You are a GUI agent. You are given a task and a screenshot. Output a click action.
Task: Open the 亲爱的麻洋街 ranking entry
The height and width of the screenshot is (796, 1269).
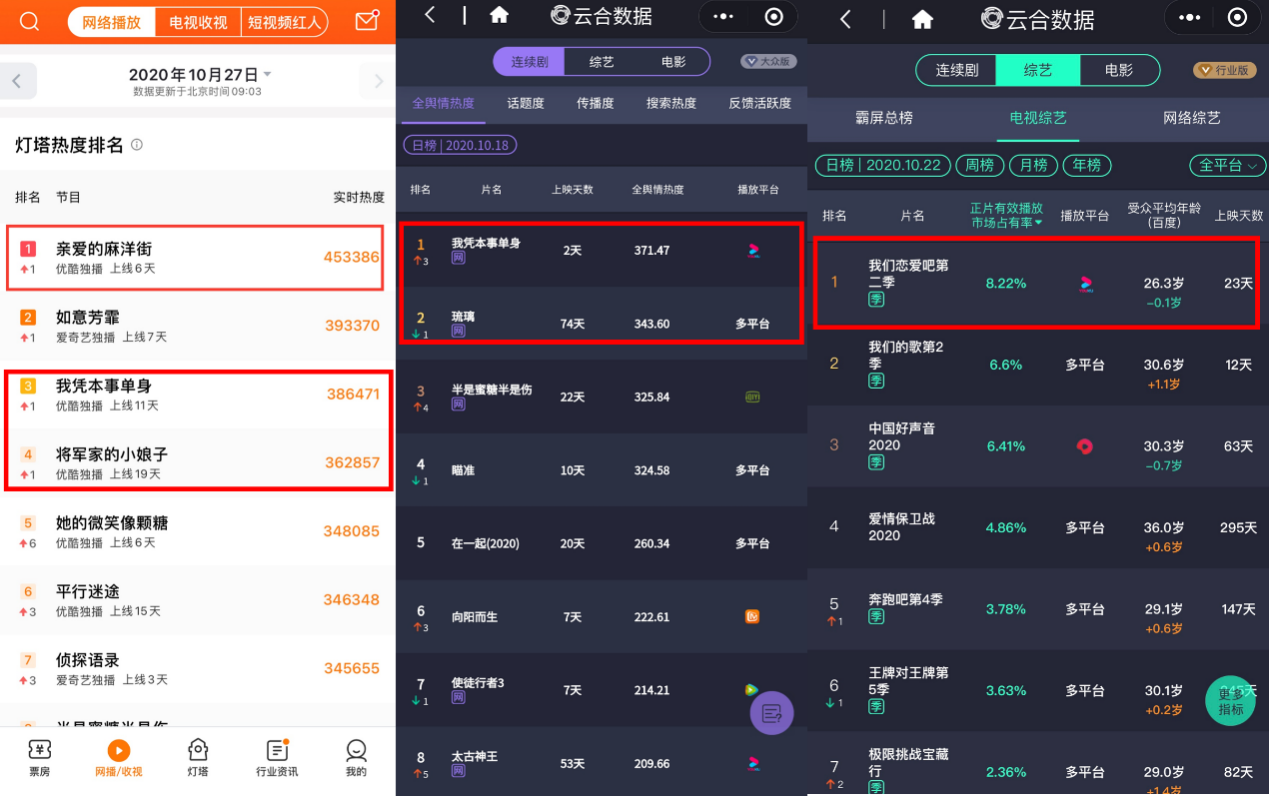tap(195, 257)
